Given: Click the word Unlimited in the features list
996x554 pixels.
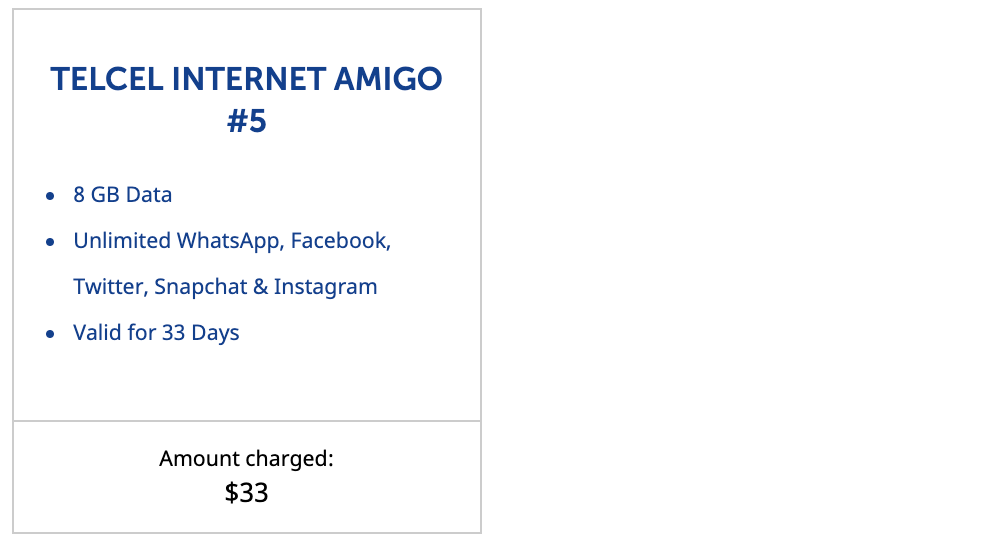Looking at the screenshot, I should tap(122, 241).
